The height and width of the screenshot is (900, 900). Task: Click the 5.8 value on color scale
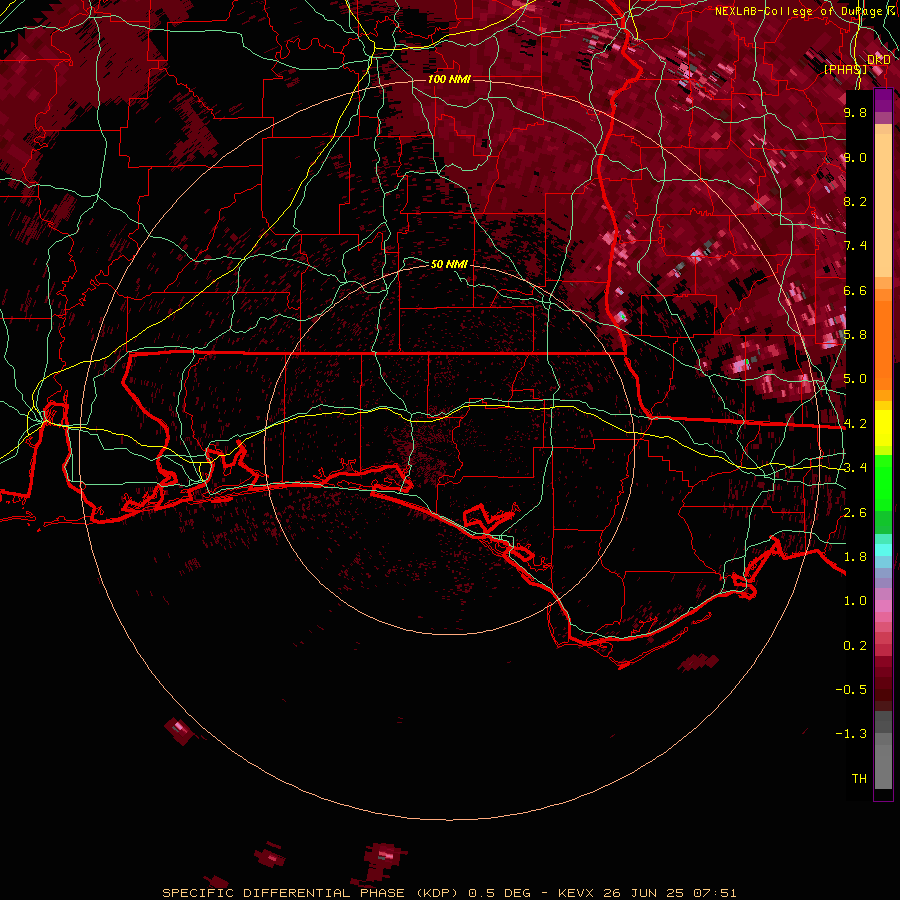click(855, 335)
